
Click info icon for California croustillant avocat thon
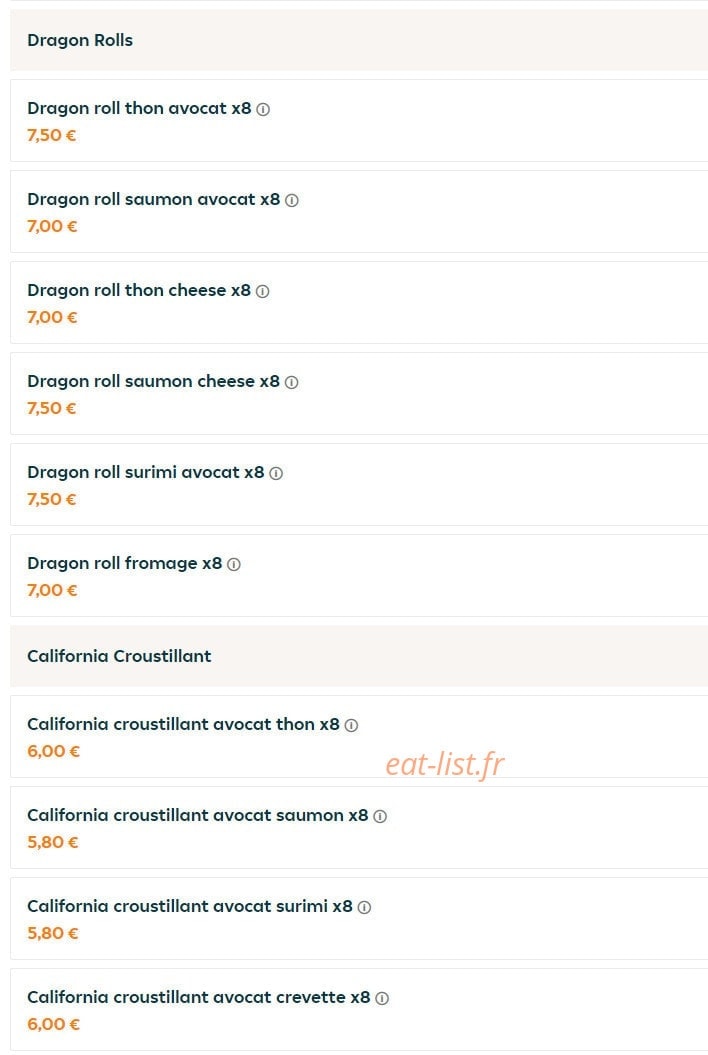click(351, 725)
